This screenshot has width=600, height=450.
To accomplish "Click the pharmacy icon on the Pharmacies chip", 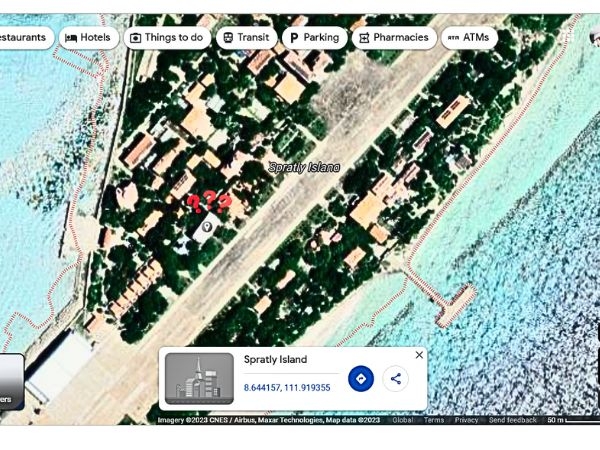I will [x=364, y=38].
